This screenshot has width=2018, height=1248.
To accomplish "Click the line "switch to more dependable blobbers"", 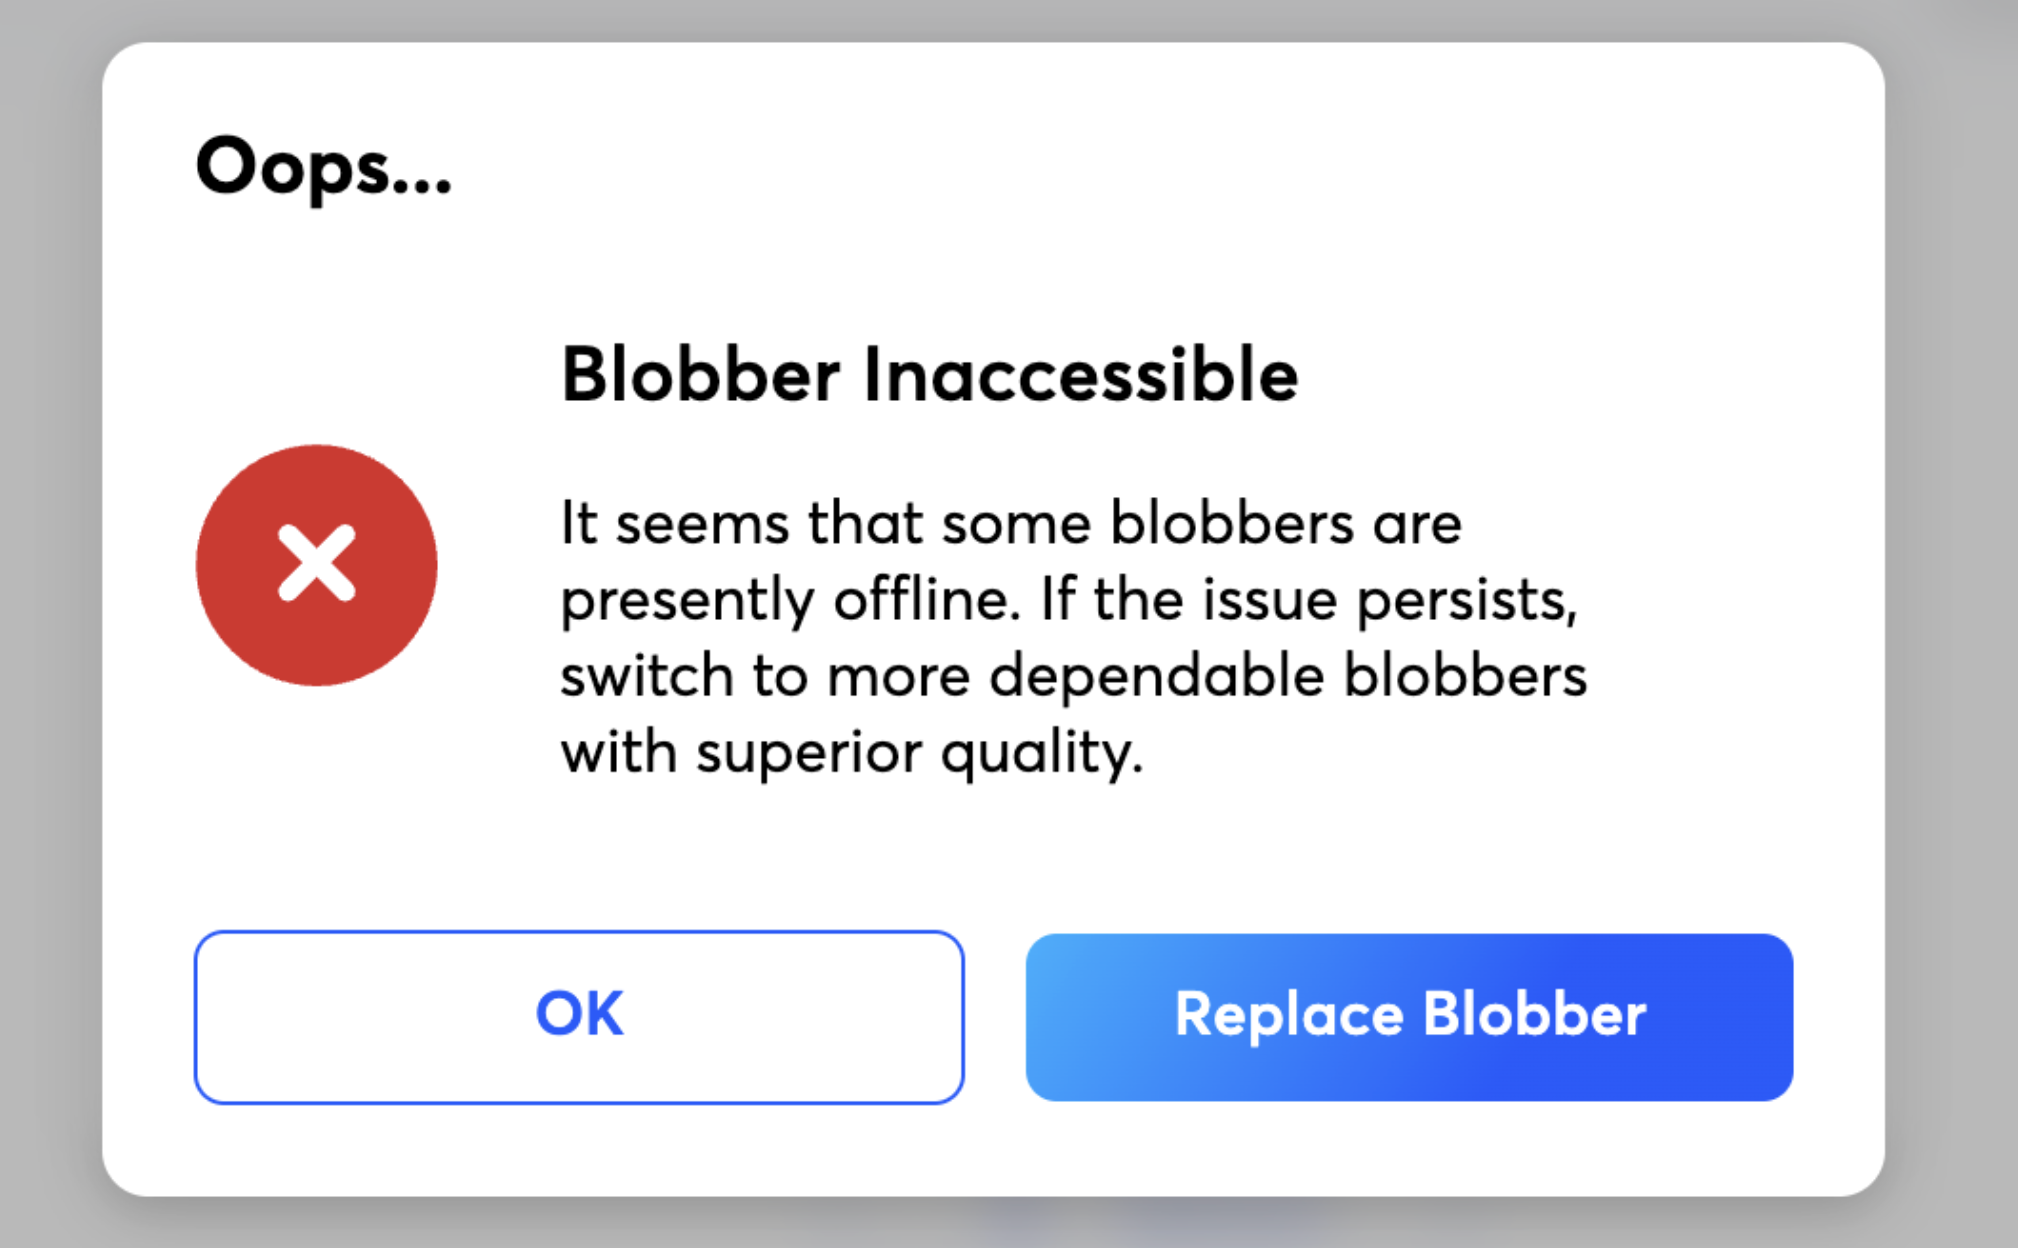I will [1073, 676].
